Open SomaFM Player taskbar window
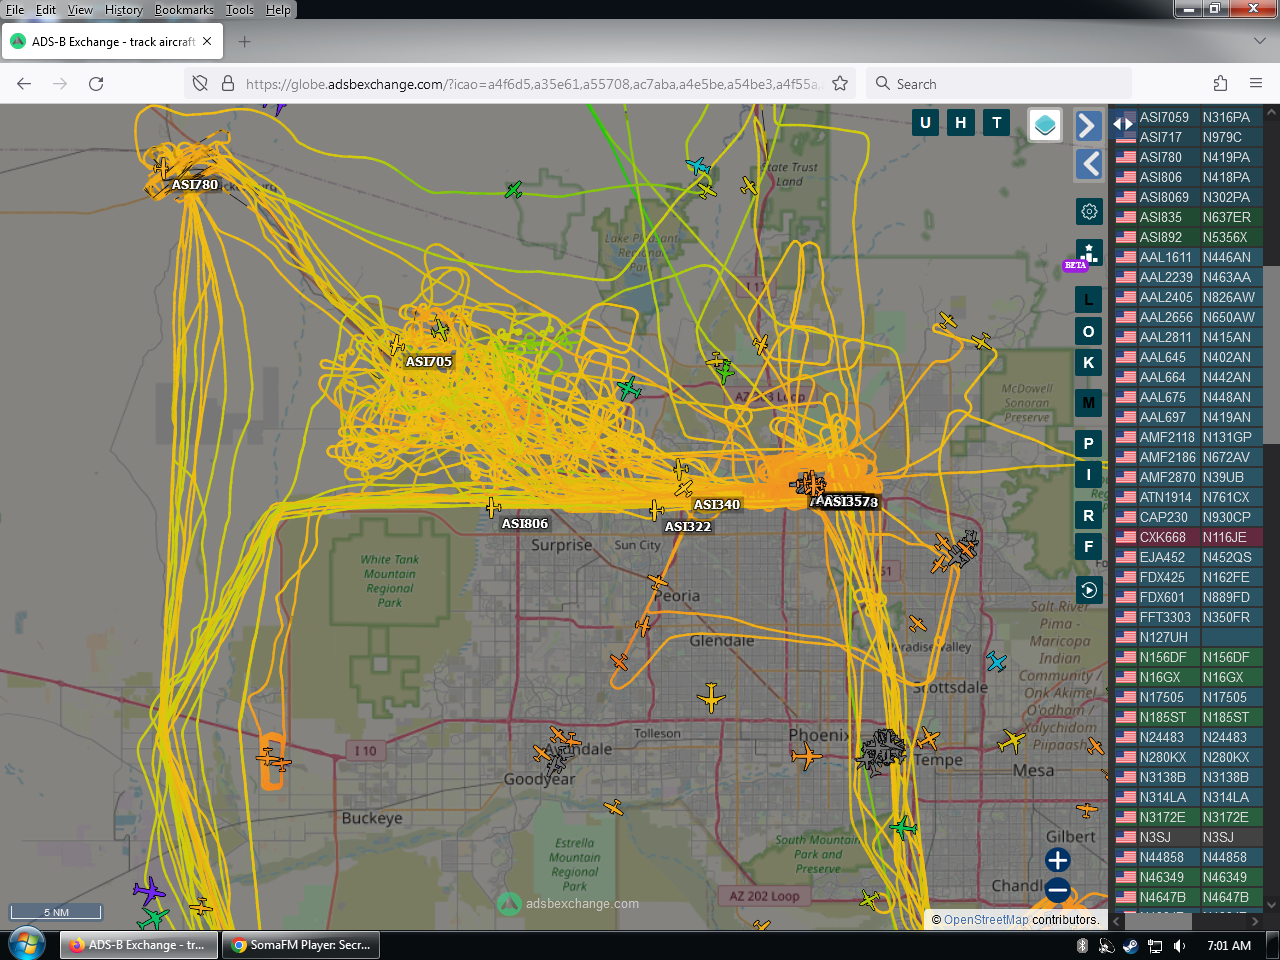Image resolution: width=1280 pixels, height=960 pixels. coord(301,945)
